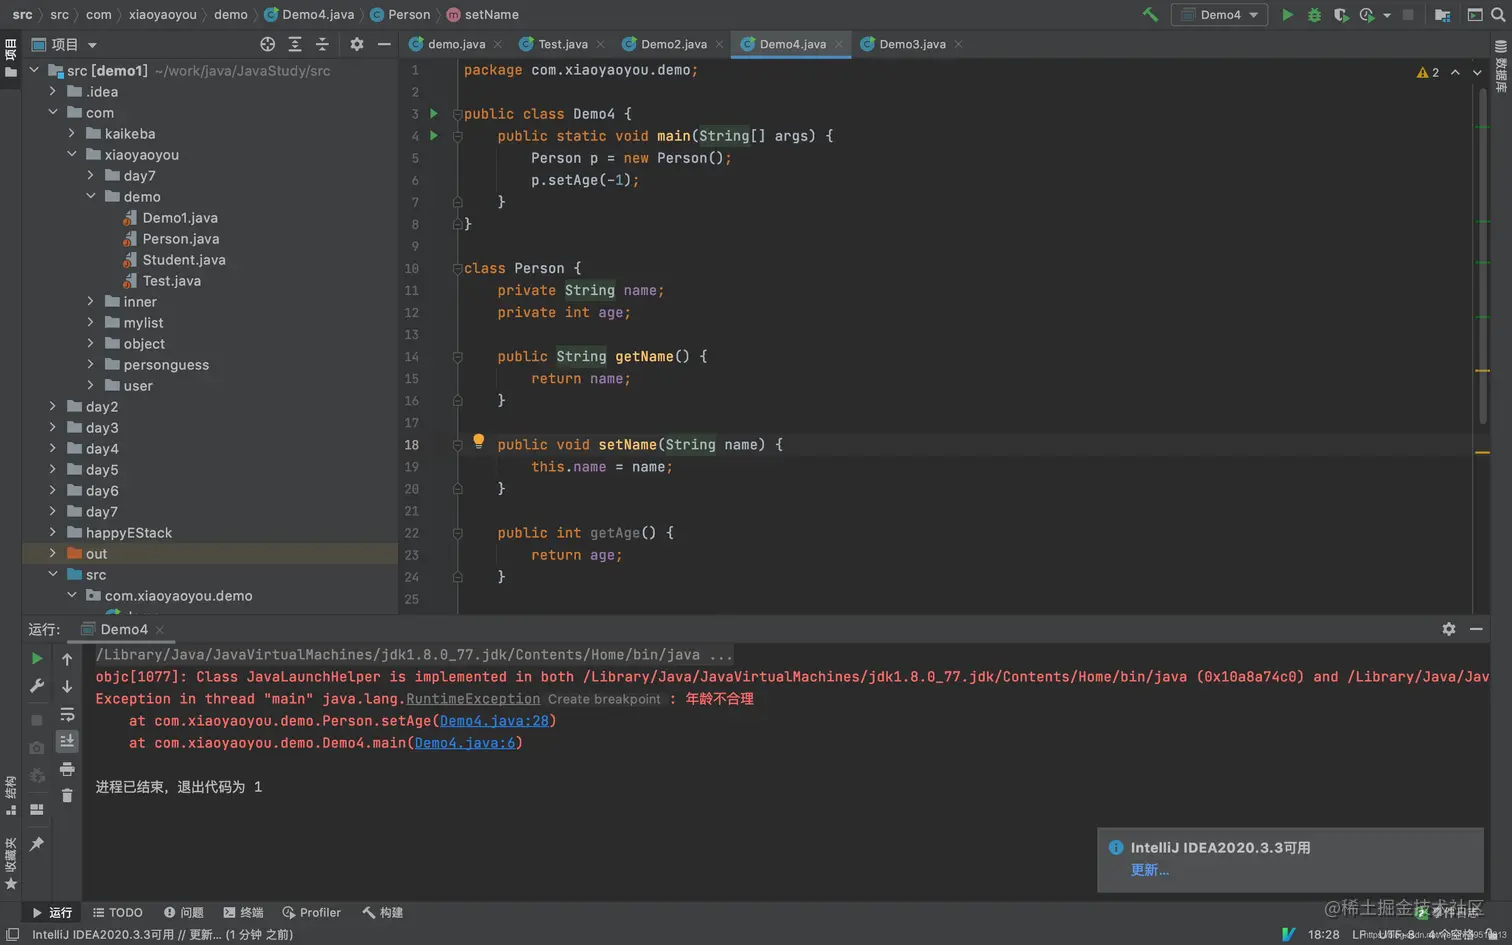This screenshot has height=945, width=1512.
Task: Toggle scroll to end in the console
Action: (x=67, y=741)
